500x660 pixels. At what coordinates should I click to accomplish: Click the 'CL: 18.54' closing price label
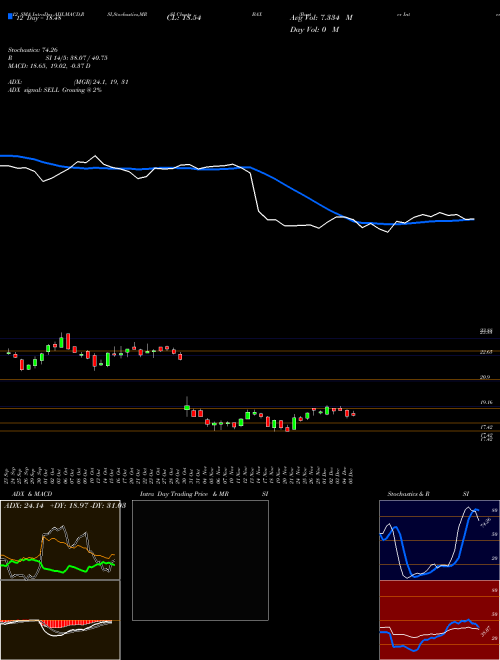pyautogui.click(x=184, y=18)
